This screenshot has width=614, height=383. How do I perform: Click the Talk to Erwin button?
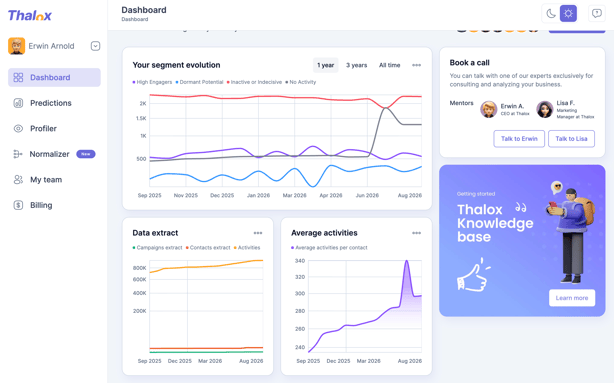(x=519, y=139)
